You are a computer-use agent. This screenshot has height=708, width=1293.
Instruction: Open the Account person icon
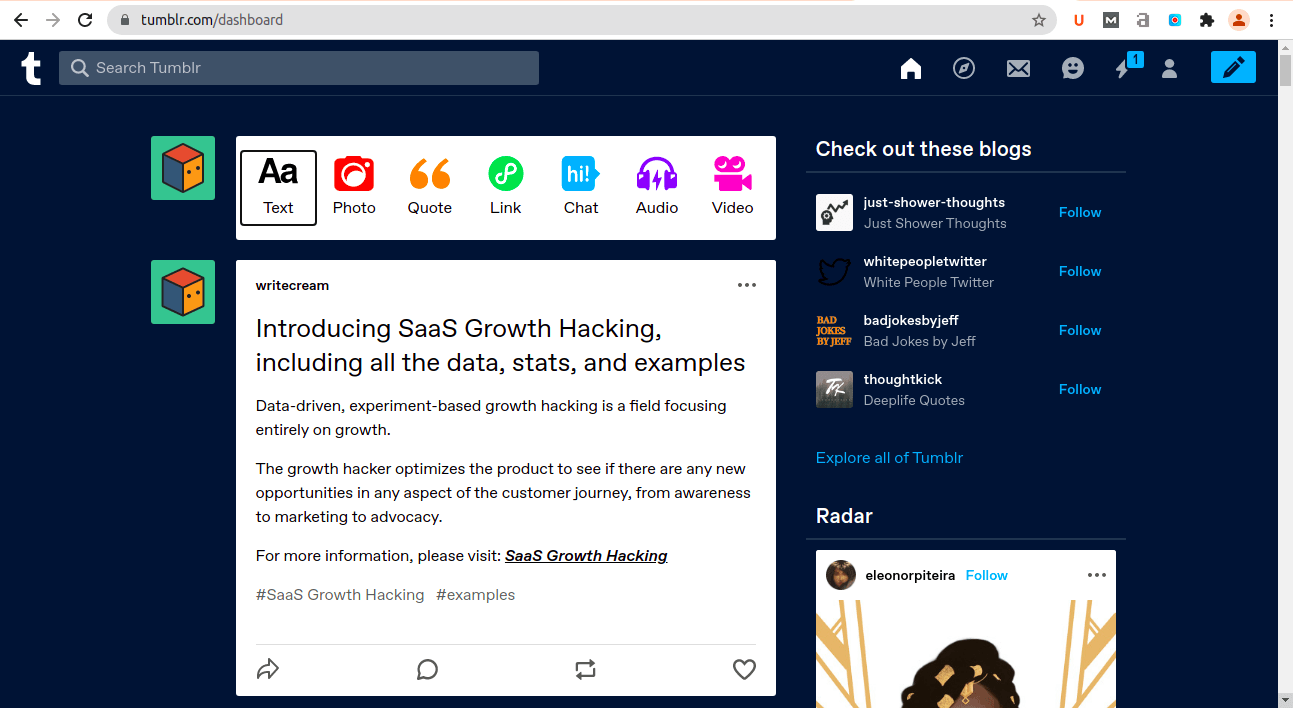click(1169, 68)
